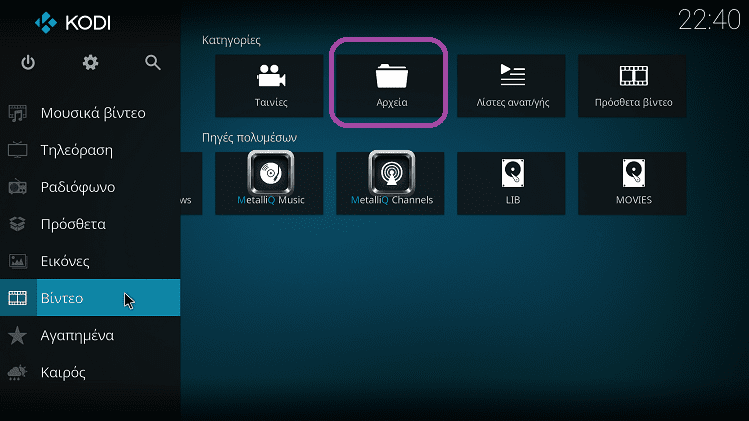Go to Καιρός weather
749x421 pixels.
[x=90, y=372]
